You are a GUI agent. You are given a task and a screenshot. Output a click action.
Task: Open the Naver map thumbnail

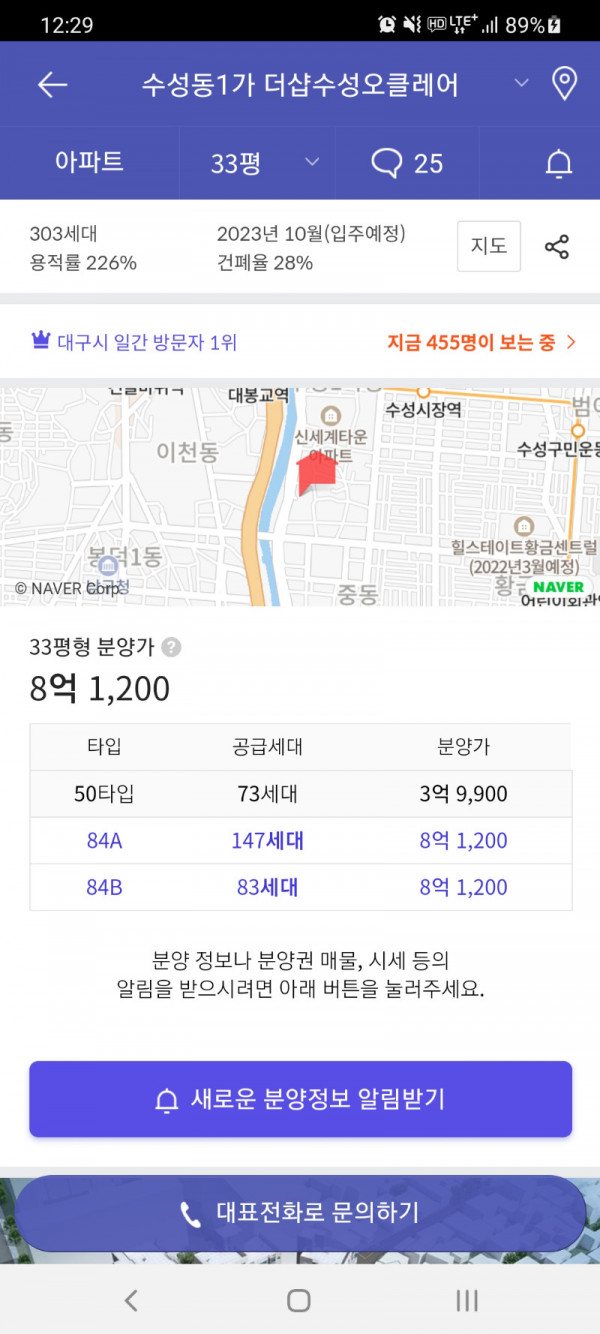[300, 497]
